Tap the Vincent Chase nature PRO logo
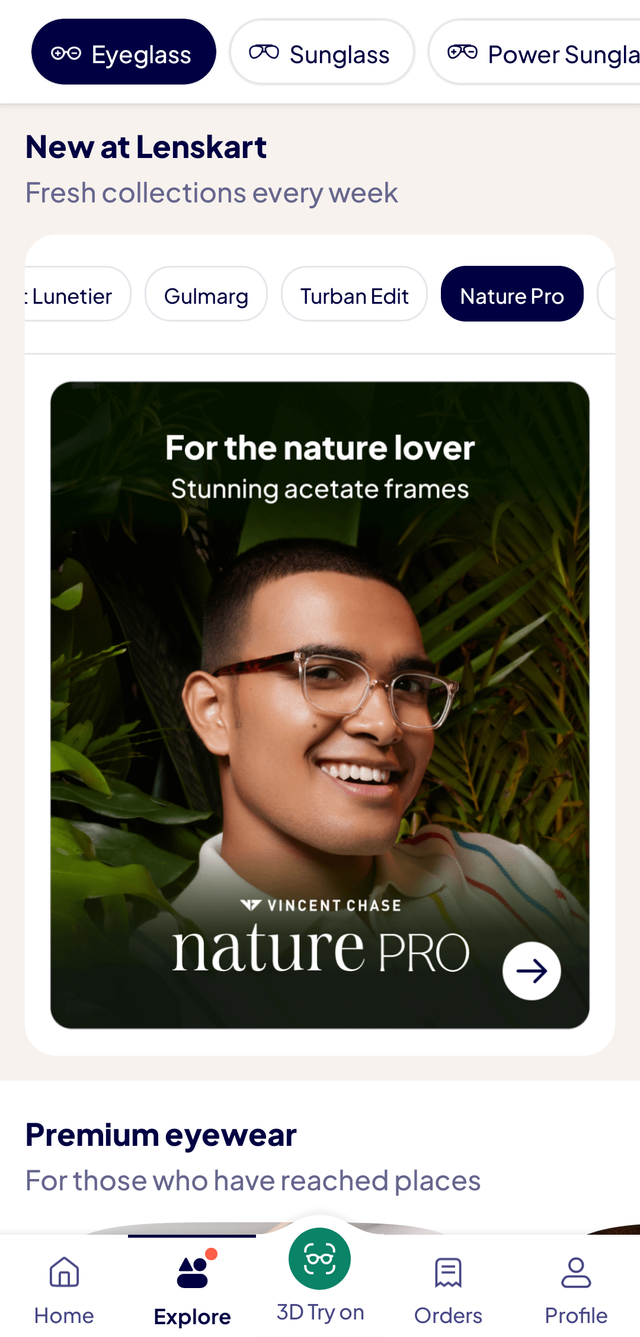This screenshot has height=1337, width=640. (x=320, y=936)
